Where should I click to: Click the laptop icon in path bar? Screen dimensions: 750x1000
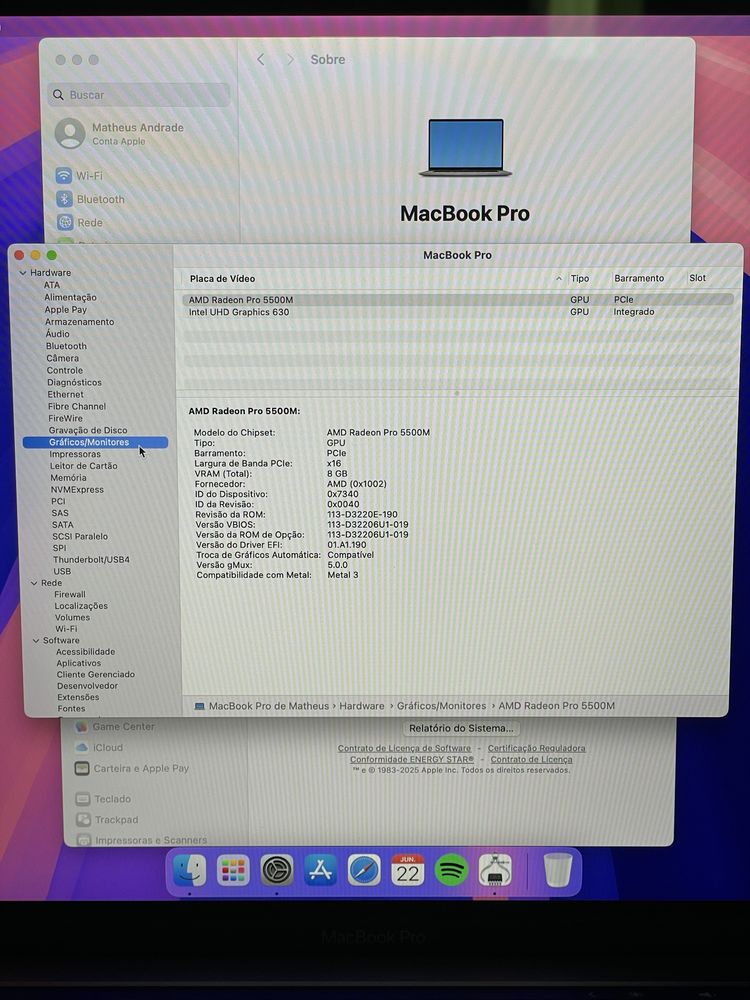point(199,706)
